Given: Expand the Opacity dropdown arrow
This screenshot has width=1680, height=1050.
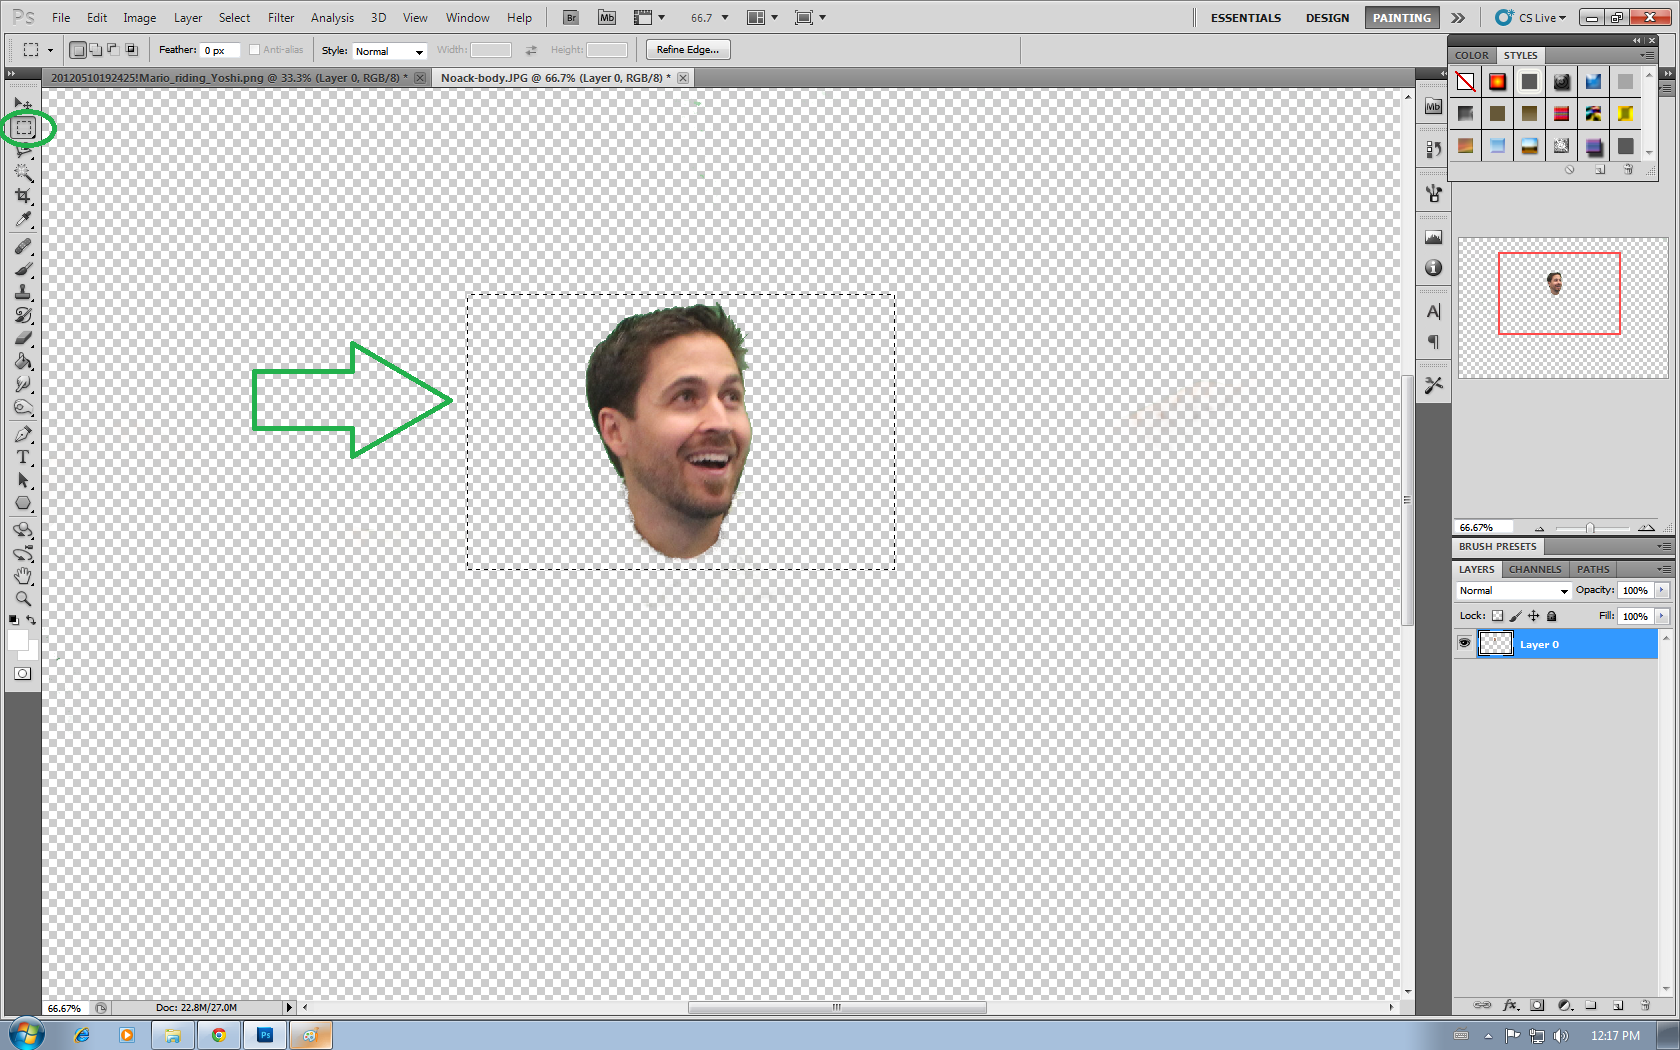Looking at the screenshot, I should pos(1663,590).
